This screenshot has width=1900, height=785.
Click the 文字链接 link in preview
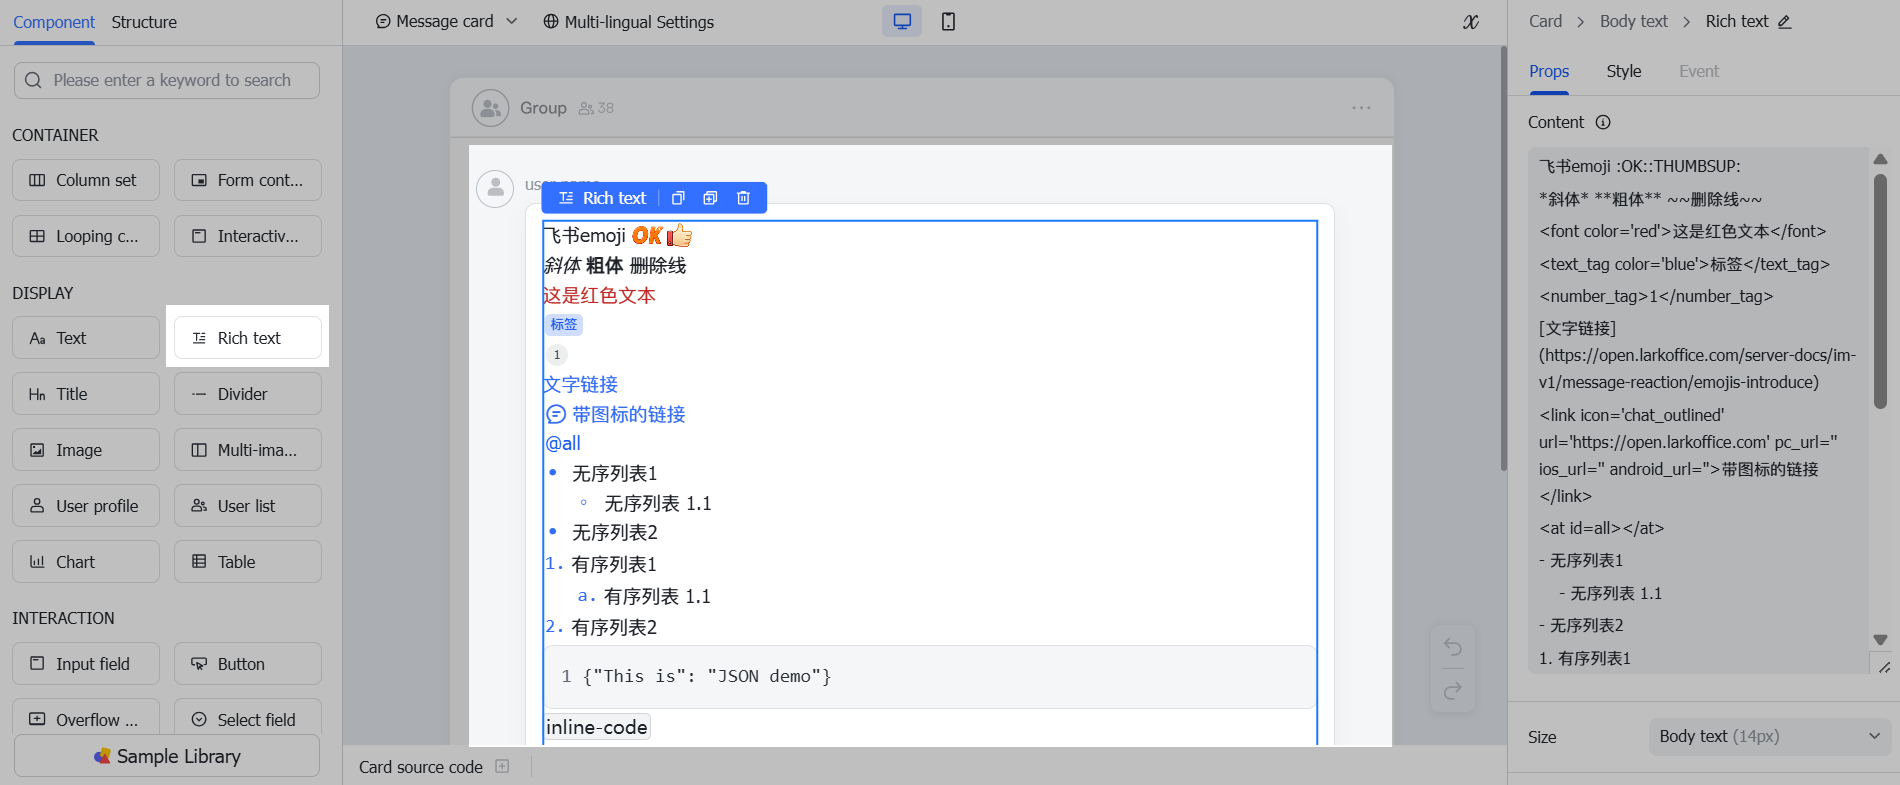[x=581, y=385]
